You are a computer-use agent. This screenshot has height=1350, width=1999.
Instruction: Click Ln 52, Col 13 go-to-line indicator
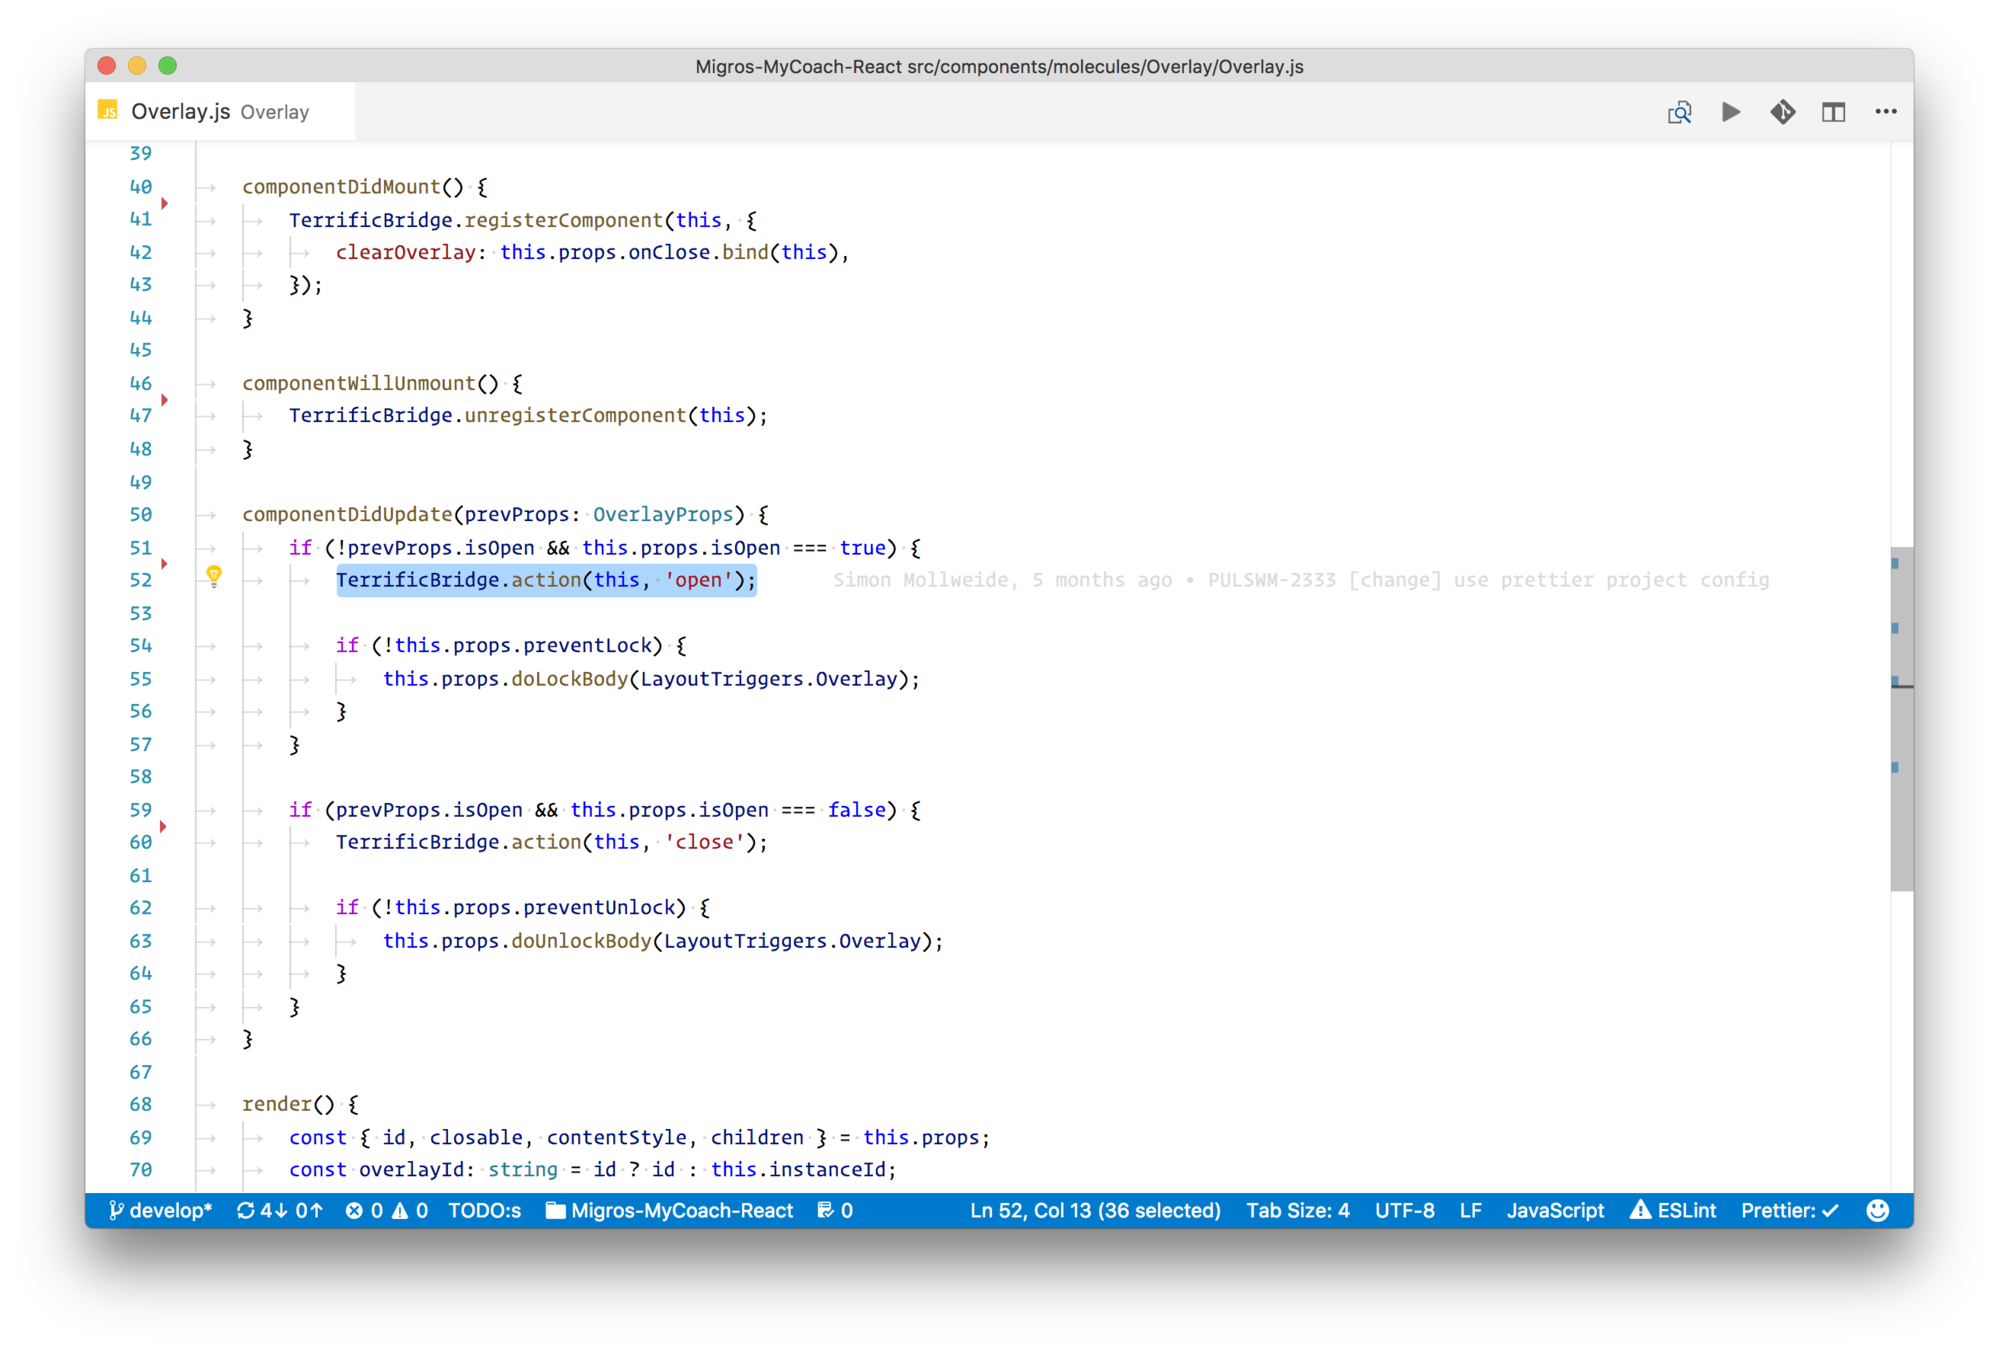[1095, 1211]
